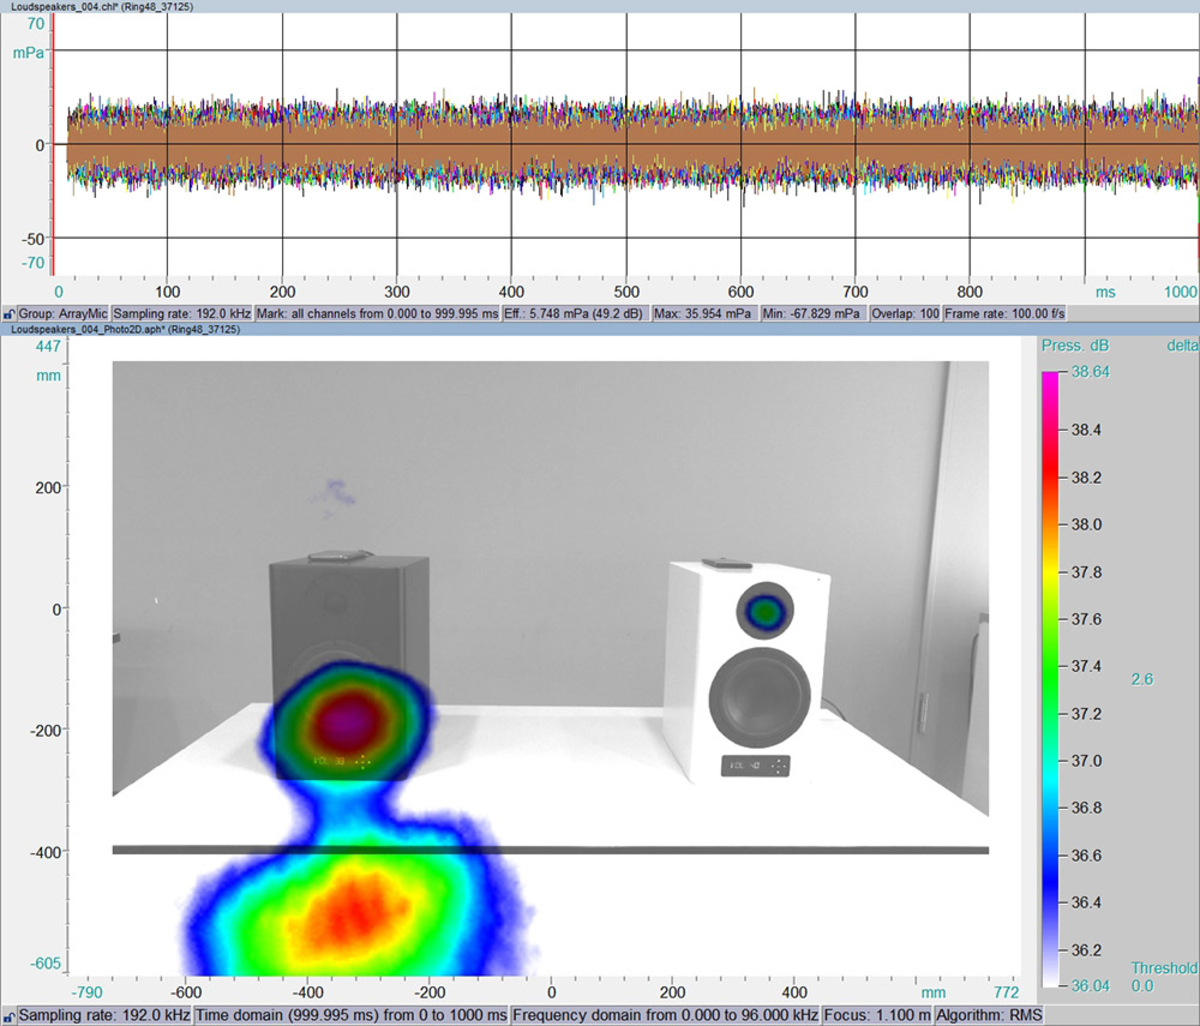This screenshot has height=1026, width=1200.
Task: Unlock the padlock on the ArrayMic status bar
Action: point(7,313)
